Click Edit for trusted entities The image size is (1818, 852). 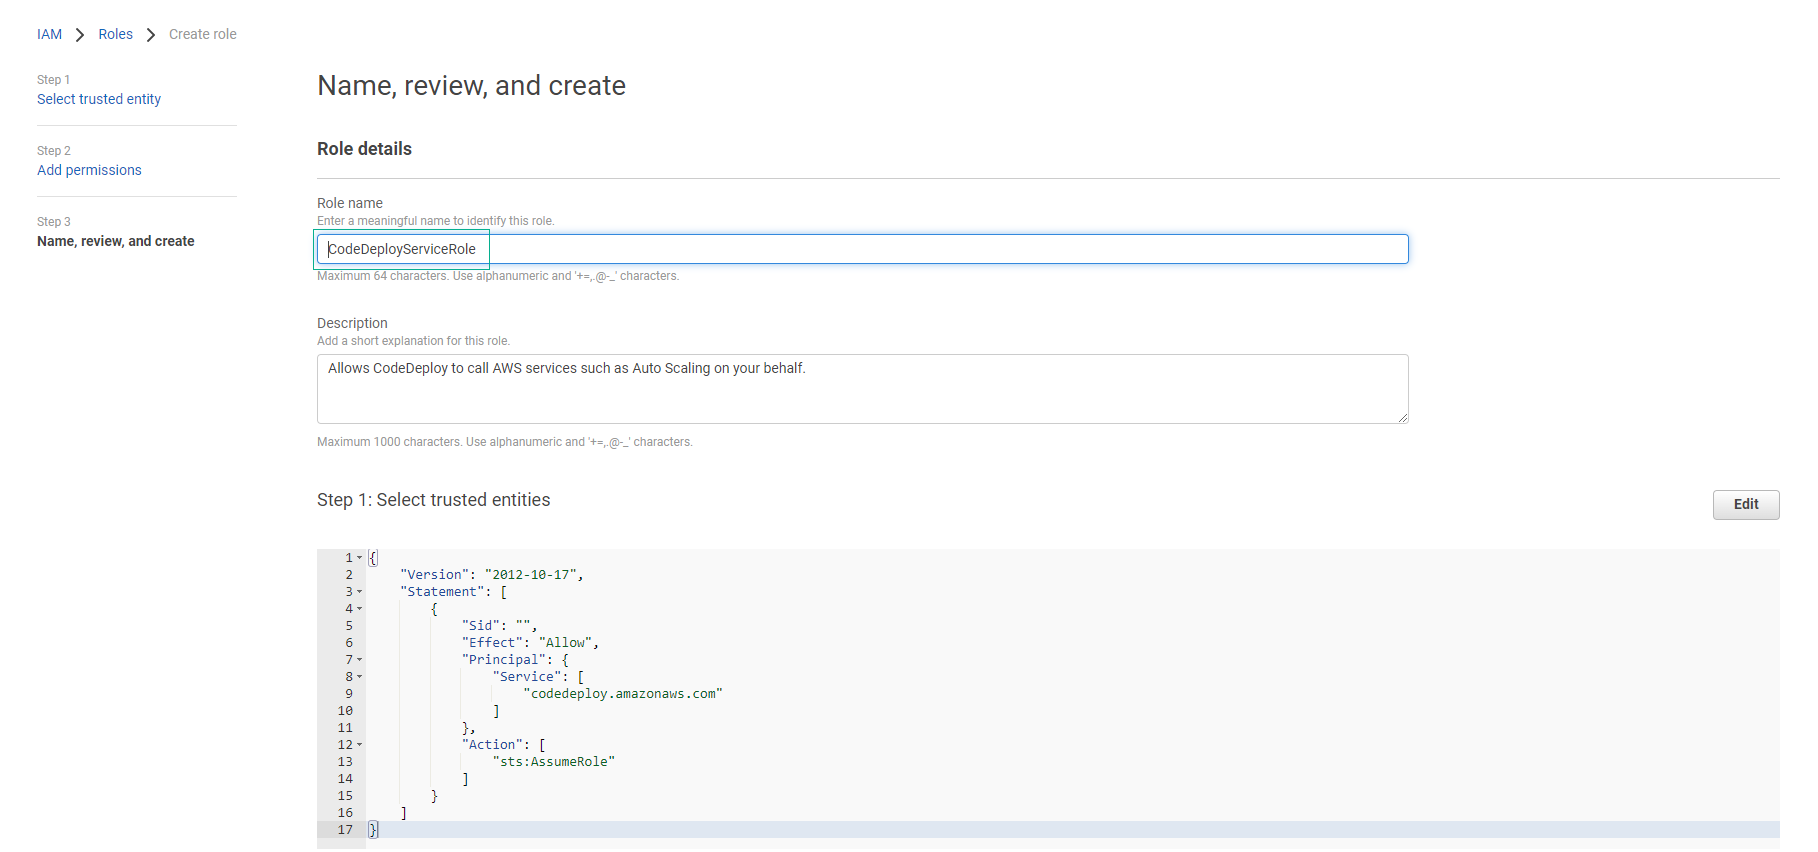[1745, 504]
